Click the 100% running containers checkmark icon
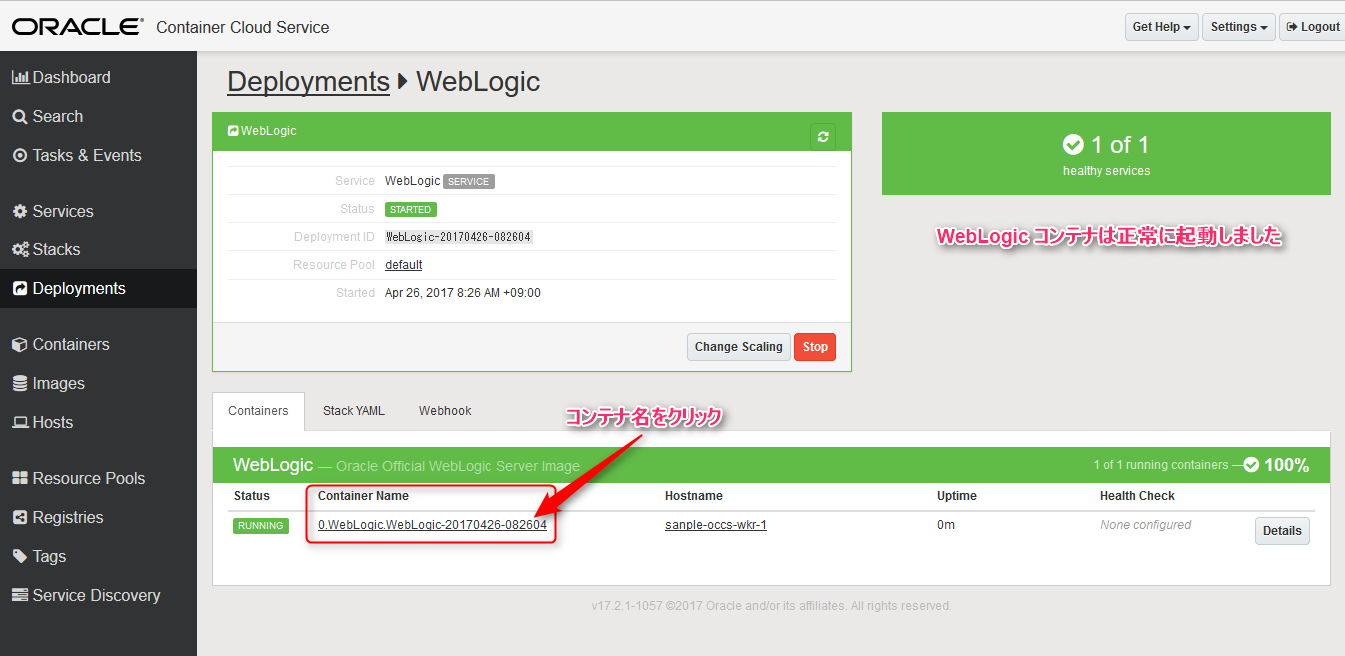 (x=1251, y=465)
